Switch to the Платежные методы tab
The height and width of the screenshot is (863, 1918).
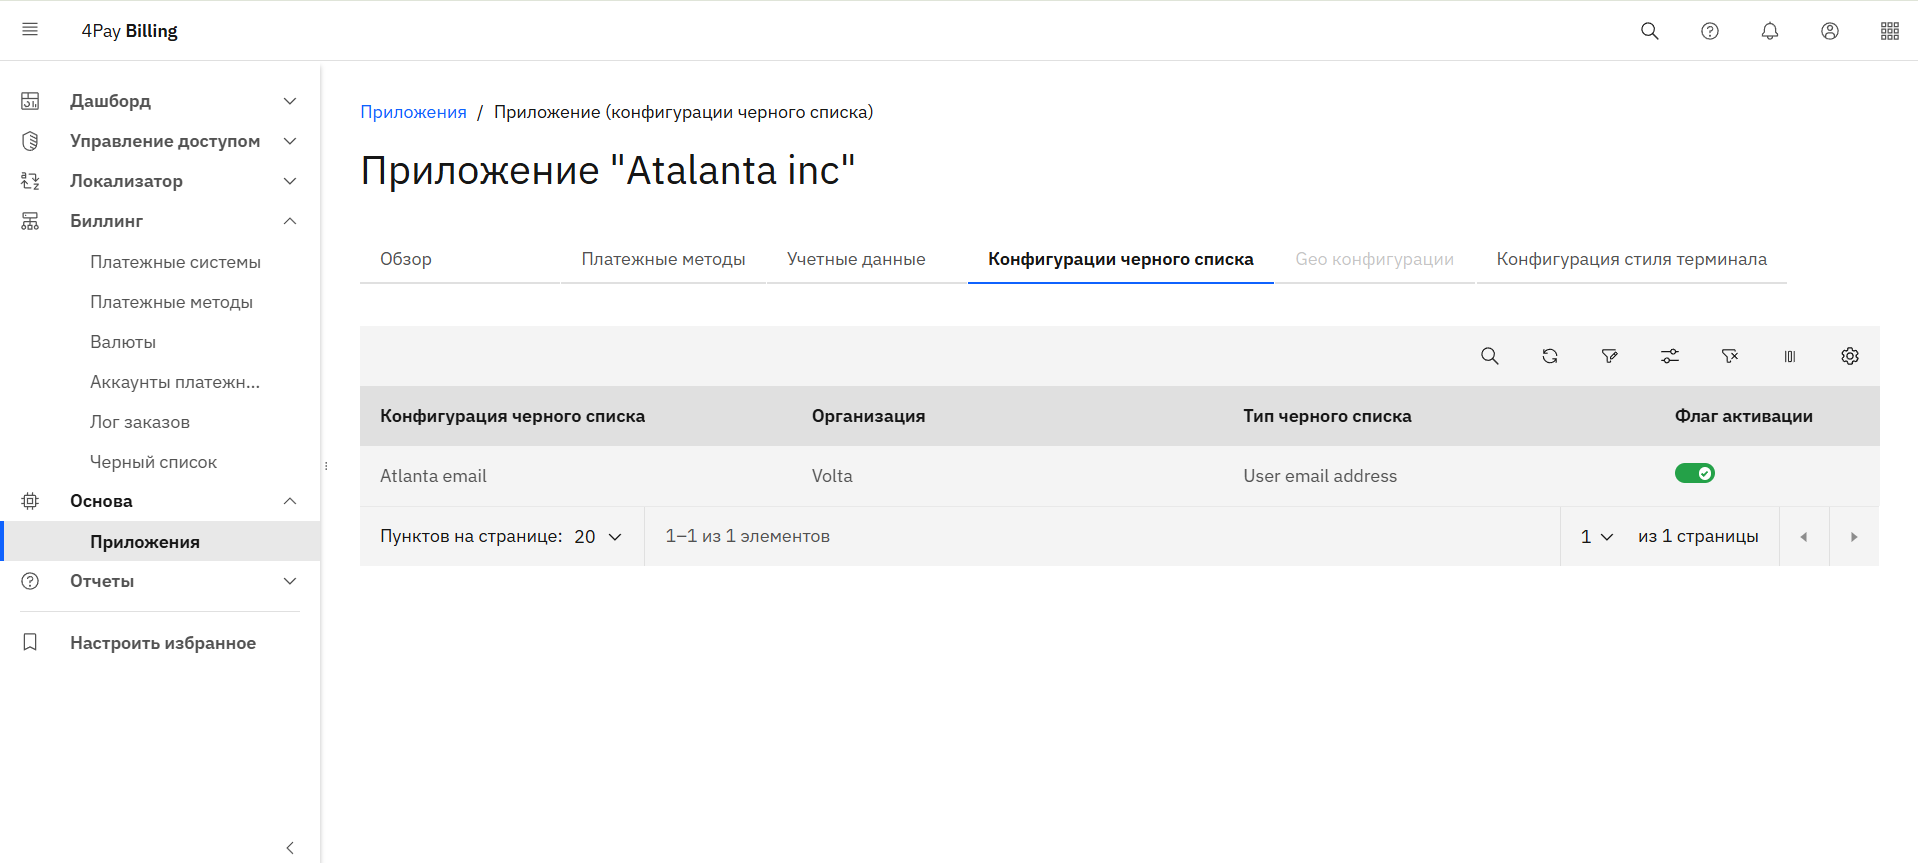pyautogui.click(x=663, y=259)
